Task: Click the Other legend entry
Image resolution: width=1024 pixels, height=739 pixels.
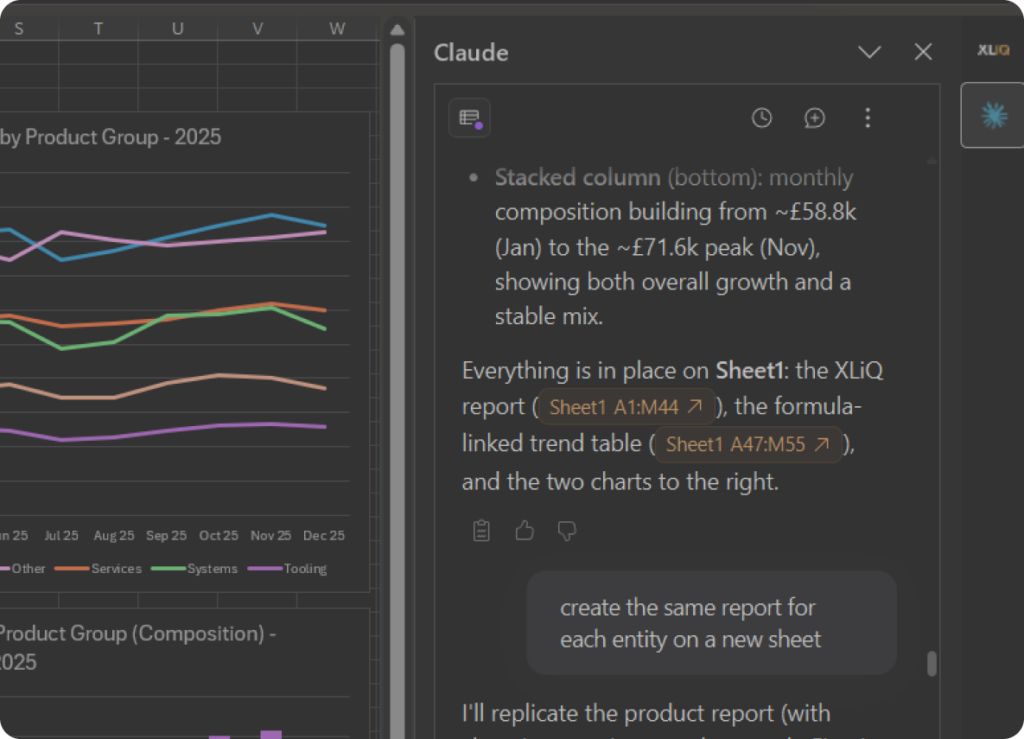Action: [23, 569]
